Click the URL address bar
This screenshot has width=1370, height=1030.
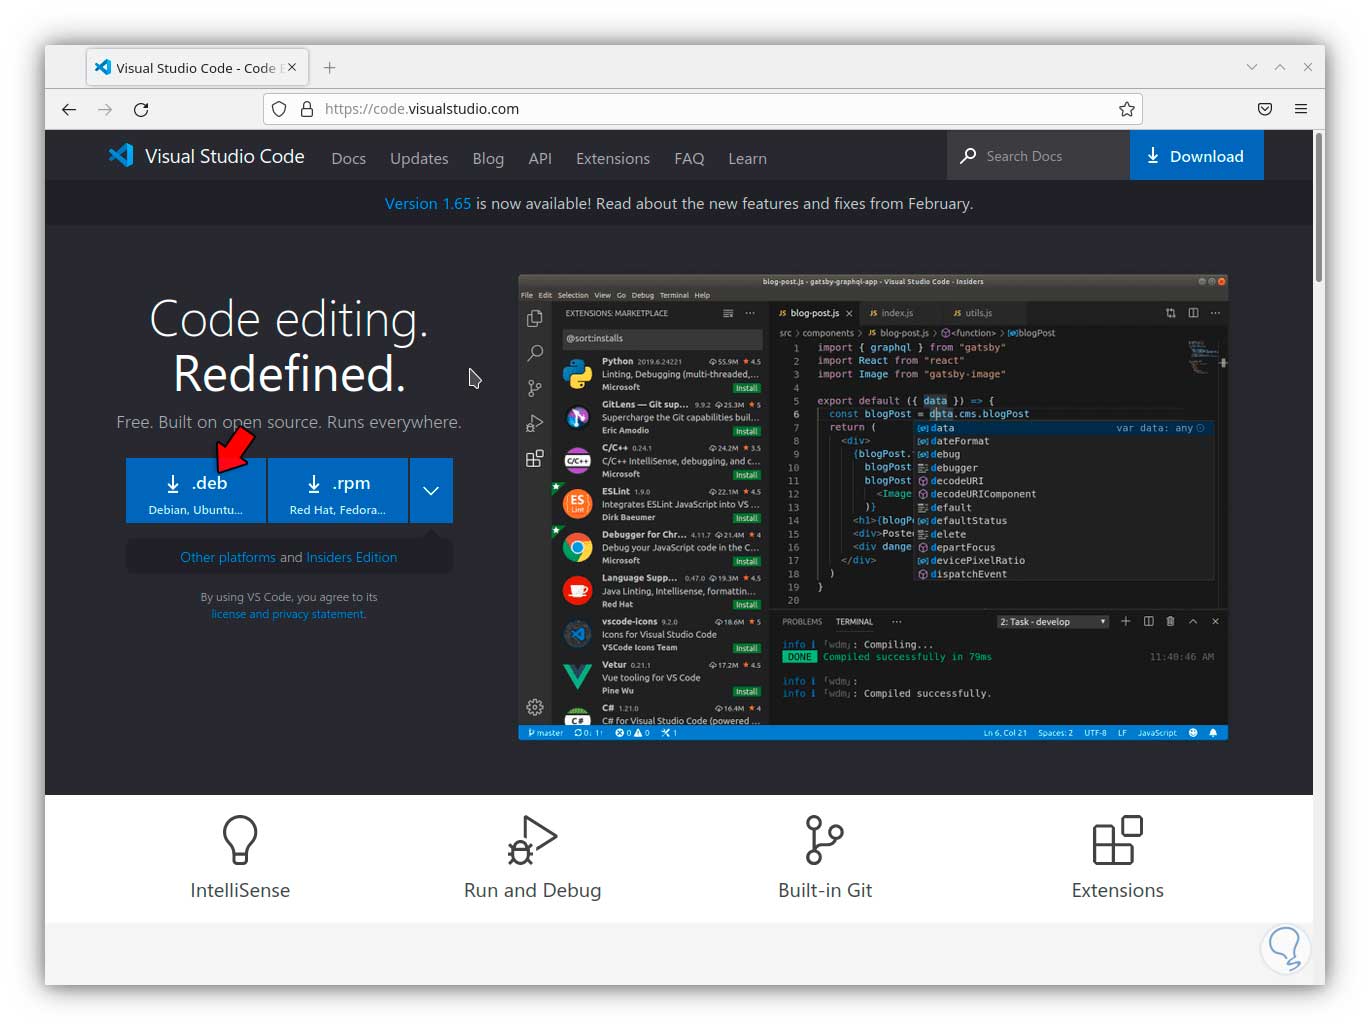[703, 109]
